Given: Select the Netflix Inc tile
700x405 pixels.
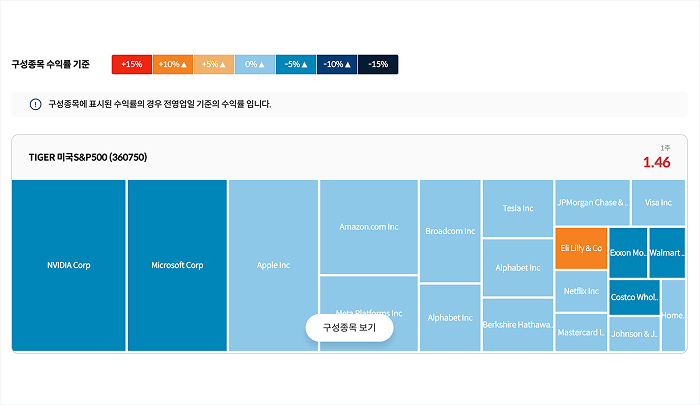Looking at the screenshot, I should 581,291.
